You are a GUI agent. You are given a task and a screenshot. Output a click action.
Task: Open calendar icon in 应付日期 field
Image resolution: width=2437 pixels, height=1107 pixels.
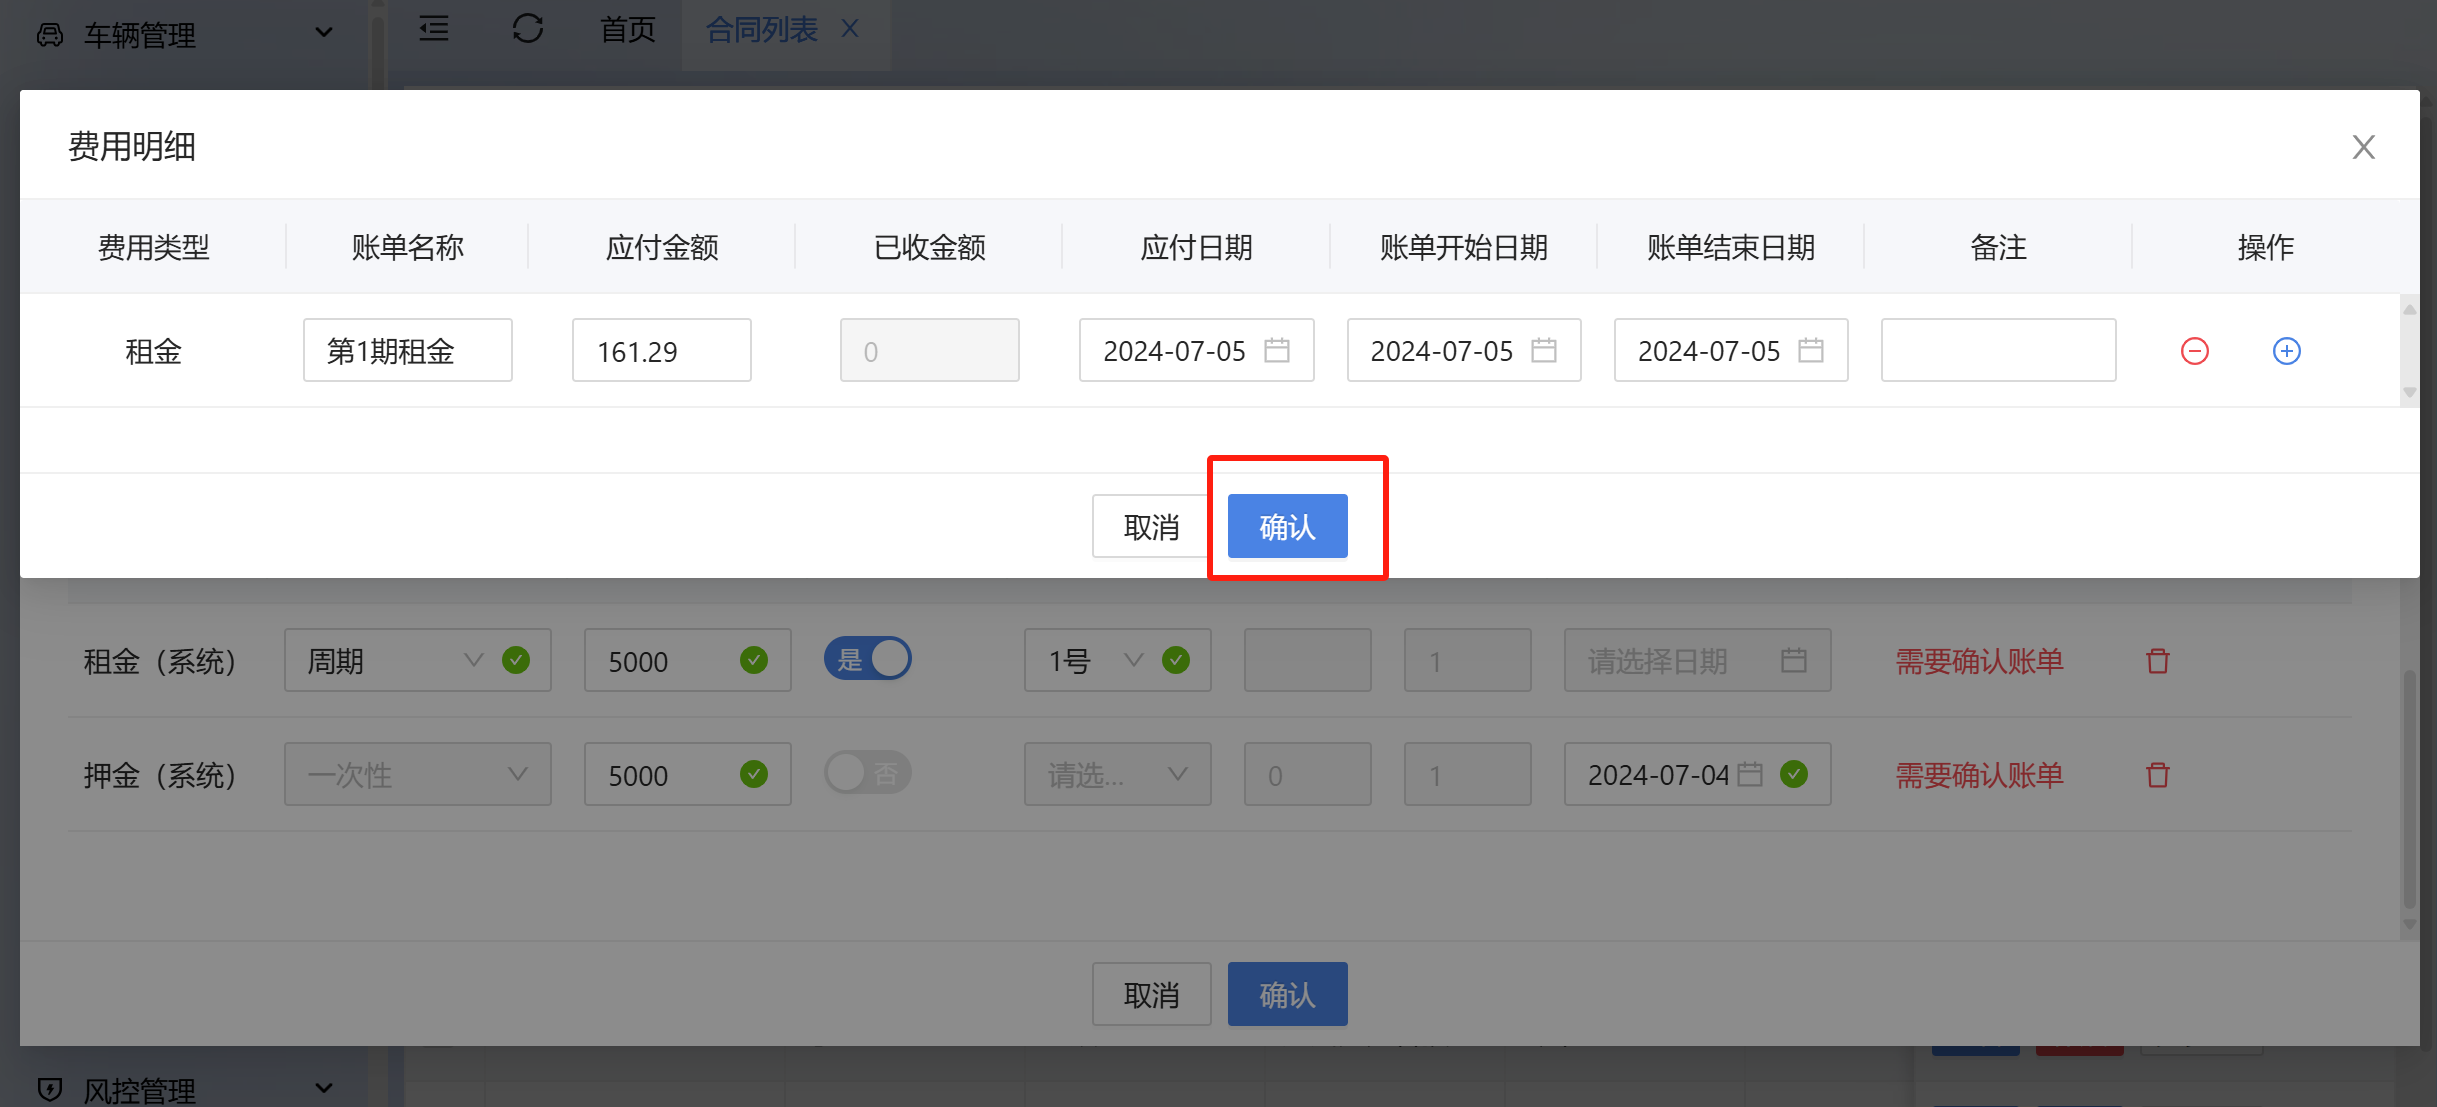[1276, 350]
